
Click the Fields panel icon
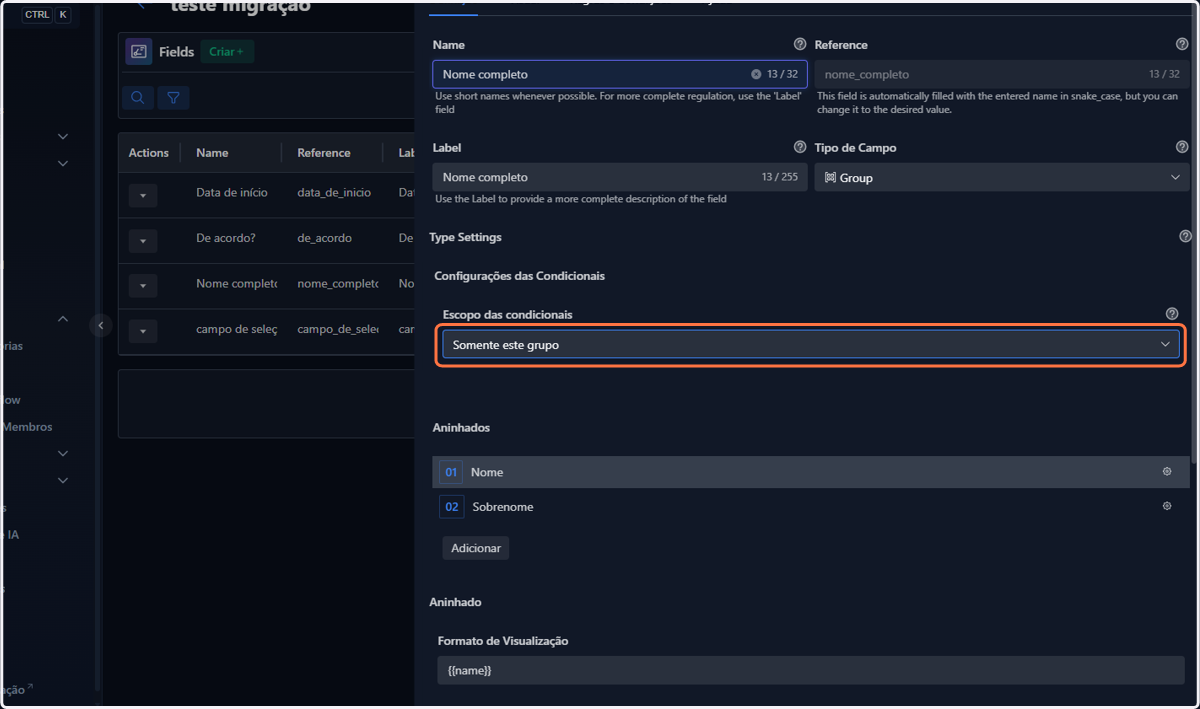(x=139, y=52)
